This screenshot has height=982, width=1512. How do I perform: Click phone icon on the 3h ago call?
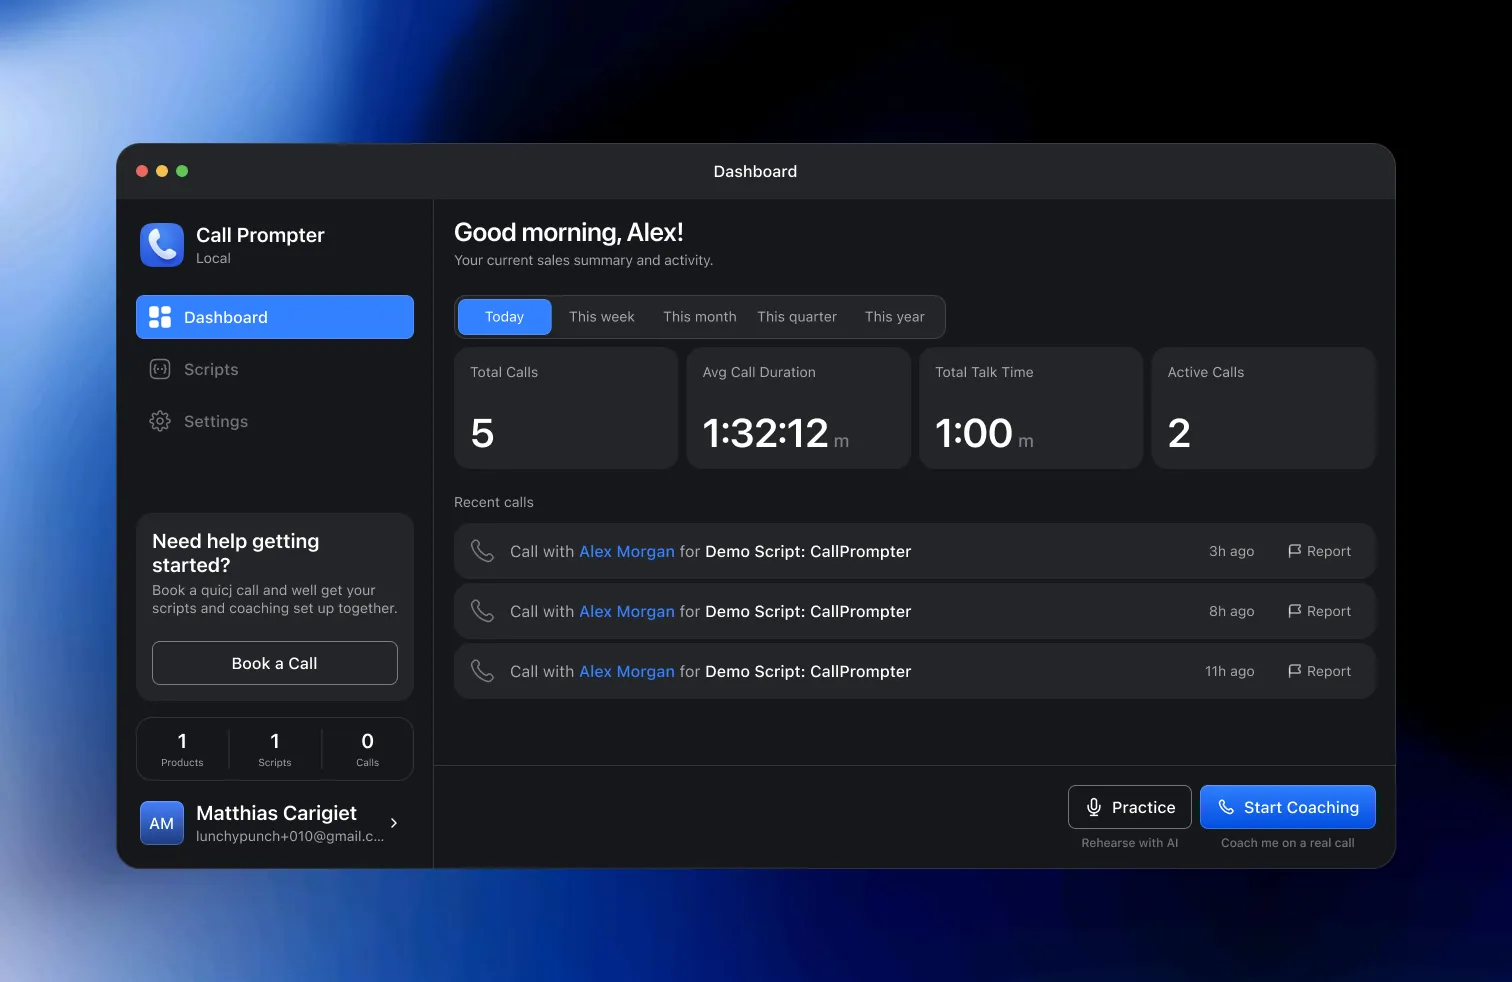tap(483, 551)
